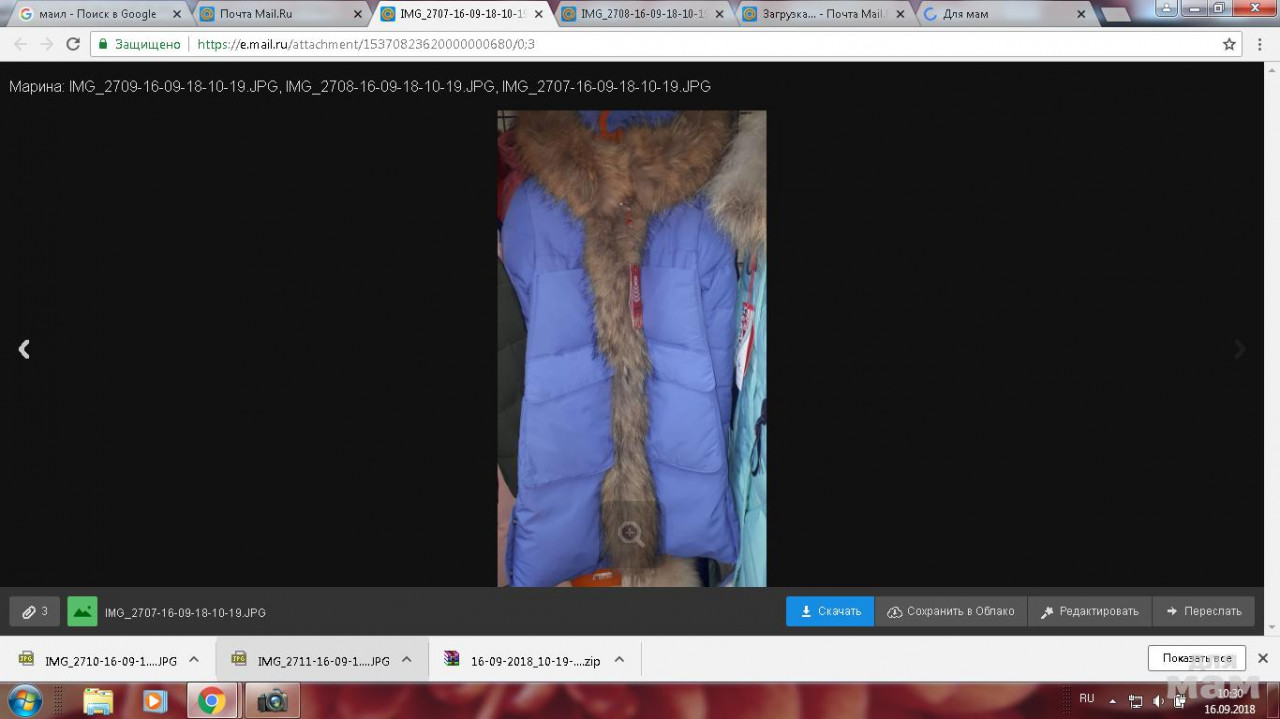1280x719 pixels.
Task: Click the magnifier zoom icon on photo
Action: [631, 533]
